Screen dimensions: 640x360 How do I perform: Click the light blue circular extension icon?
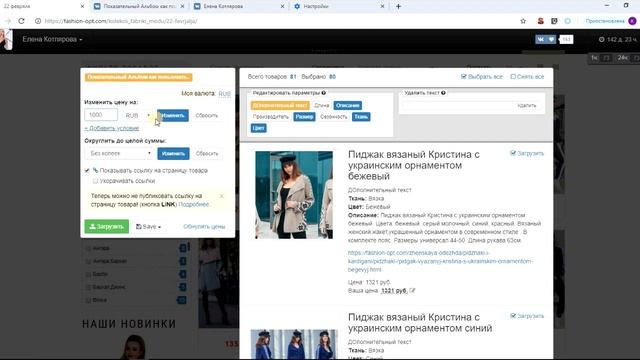click(567, 21)
